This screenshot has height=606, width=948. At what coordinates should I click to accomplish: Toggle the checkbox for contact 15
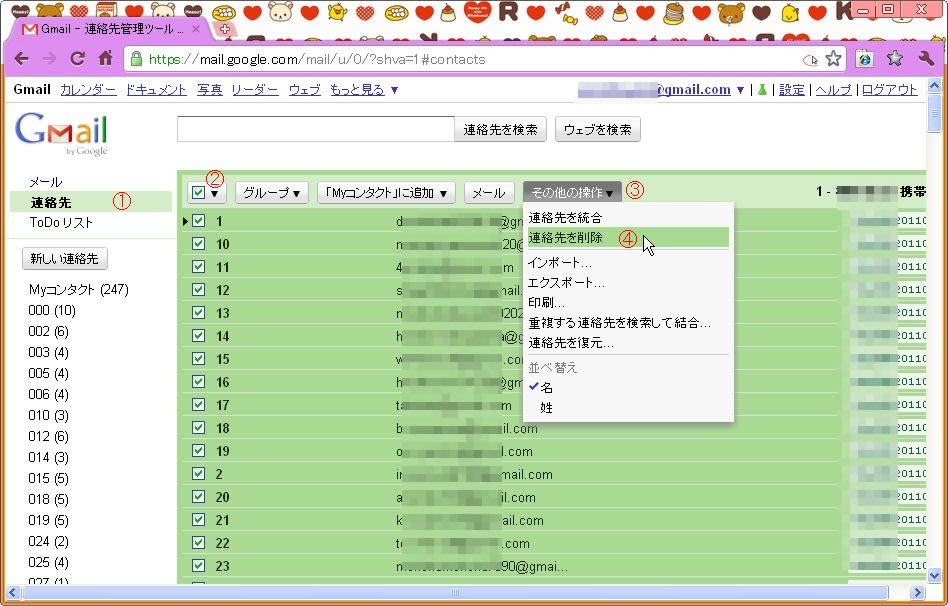[198, 359]
